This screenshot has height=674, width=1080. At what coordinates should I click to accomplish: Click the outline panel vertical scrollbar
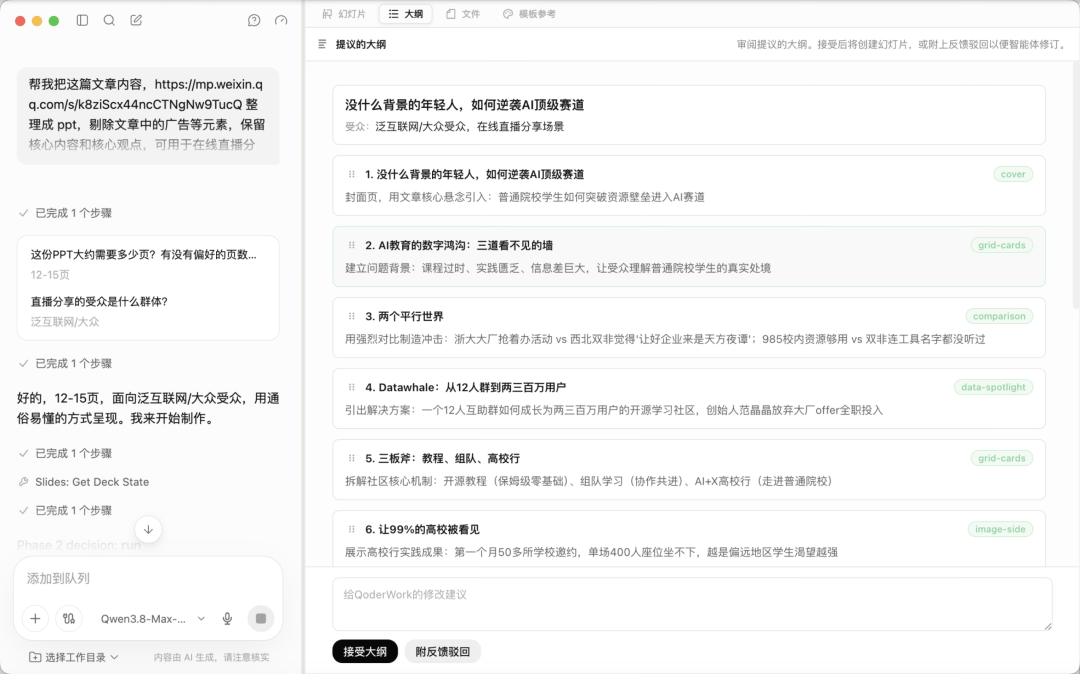point(1076,186)
